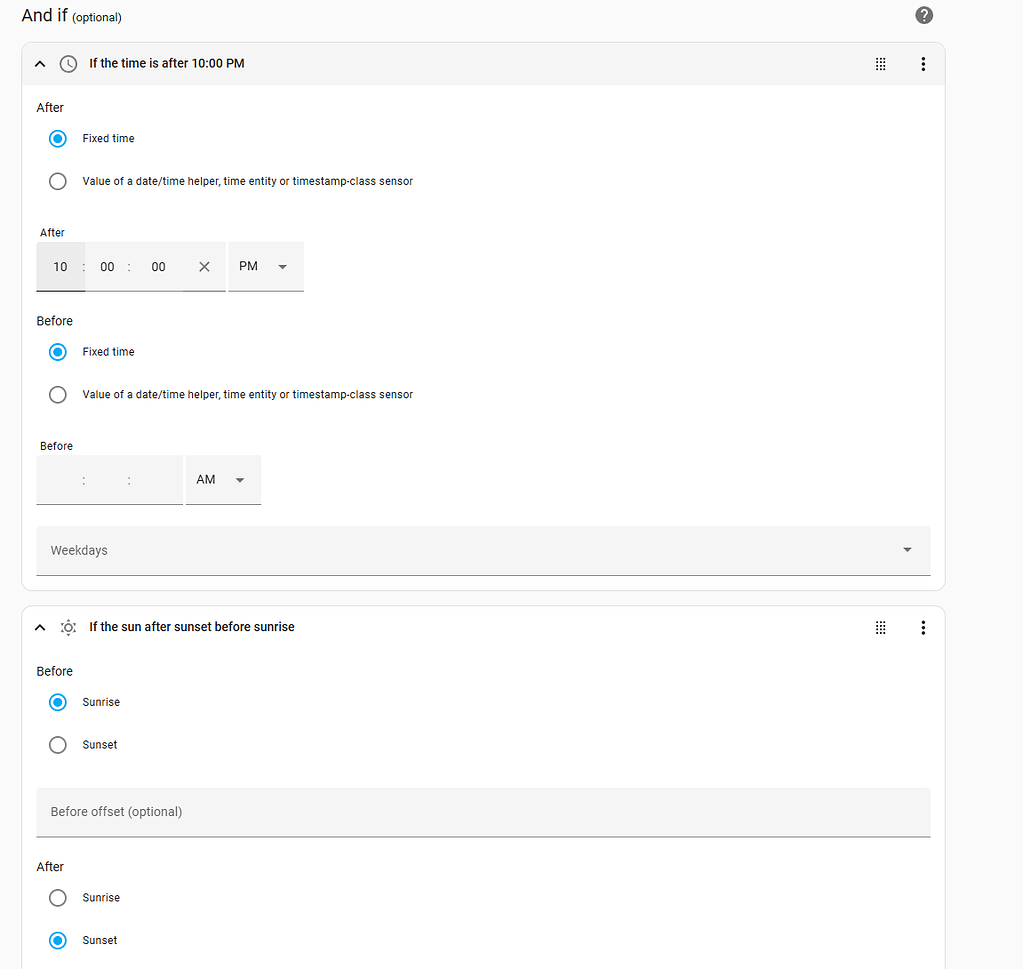Open the PM period dropdown
Image resolution: width=1023 pixels, height=969 pixels.
[x=266, y=266]
